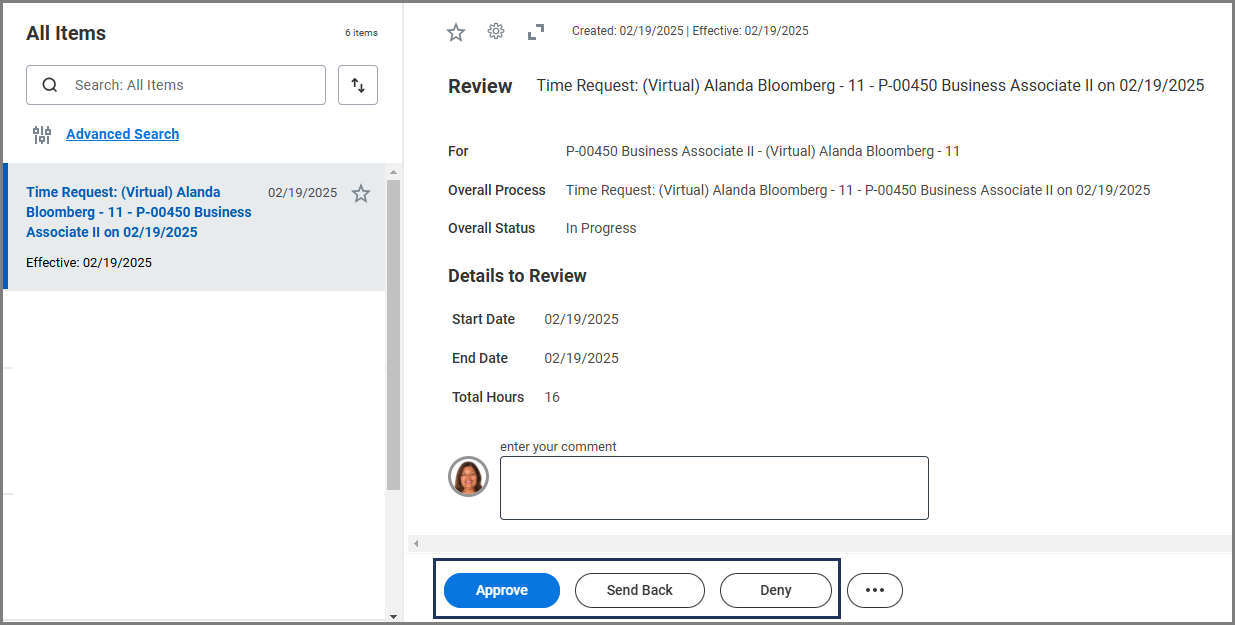Click the left arrow on horizontal scrollbar
Image resolution: width=1235 pixels, height=625 pixels.
click(415, 543)
